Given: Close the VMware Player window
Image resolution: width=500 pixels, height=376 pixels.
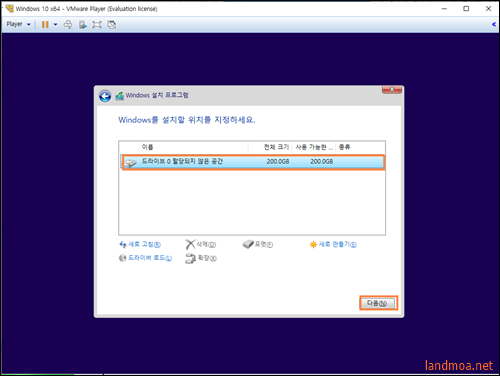Looking at the screenshot, I should [488, 9].
